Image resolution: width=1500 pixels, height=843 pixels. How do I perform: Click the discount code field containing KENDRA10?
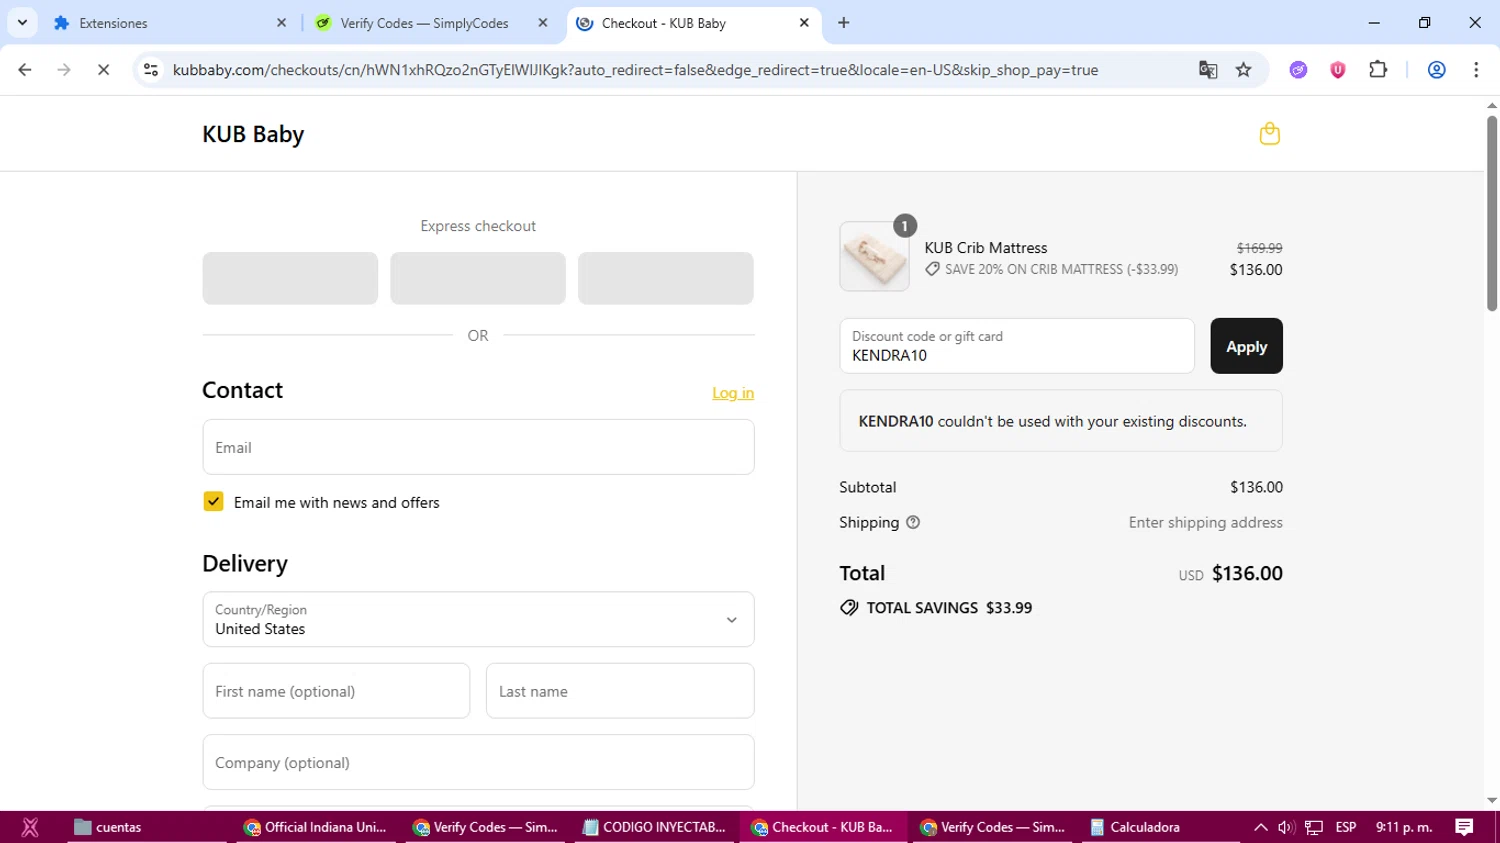(1017, 346)
